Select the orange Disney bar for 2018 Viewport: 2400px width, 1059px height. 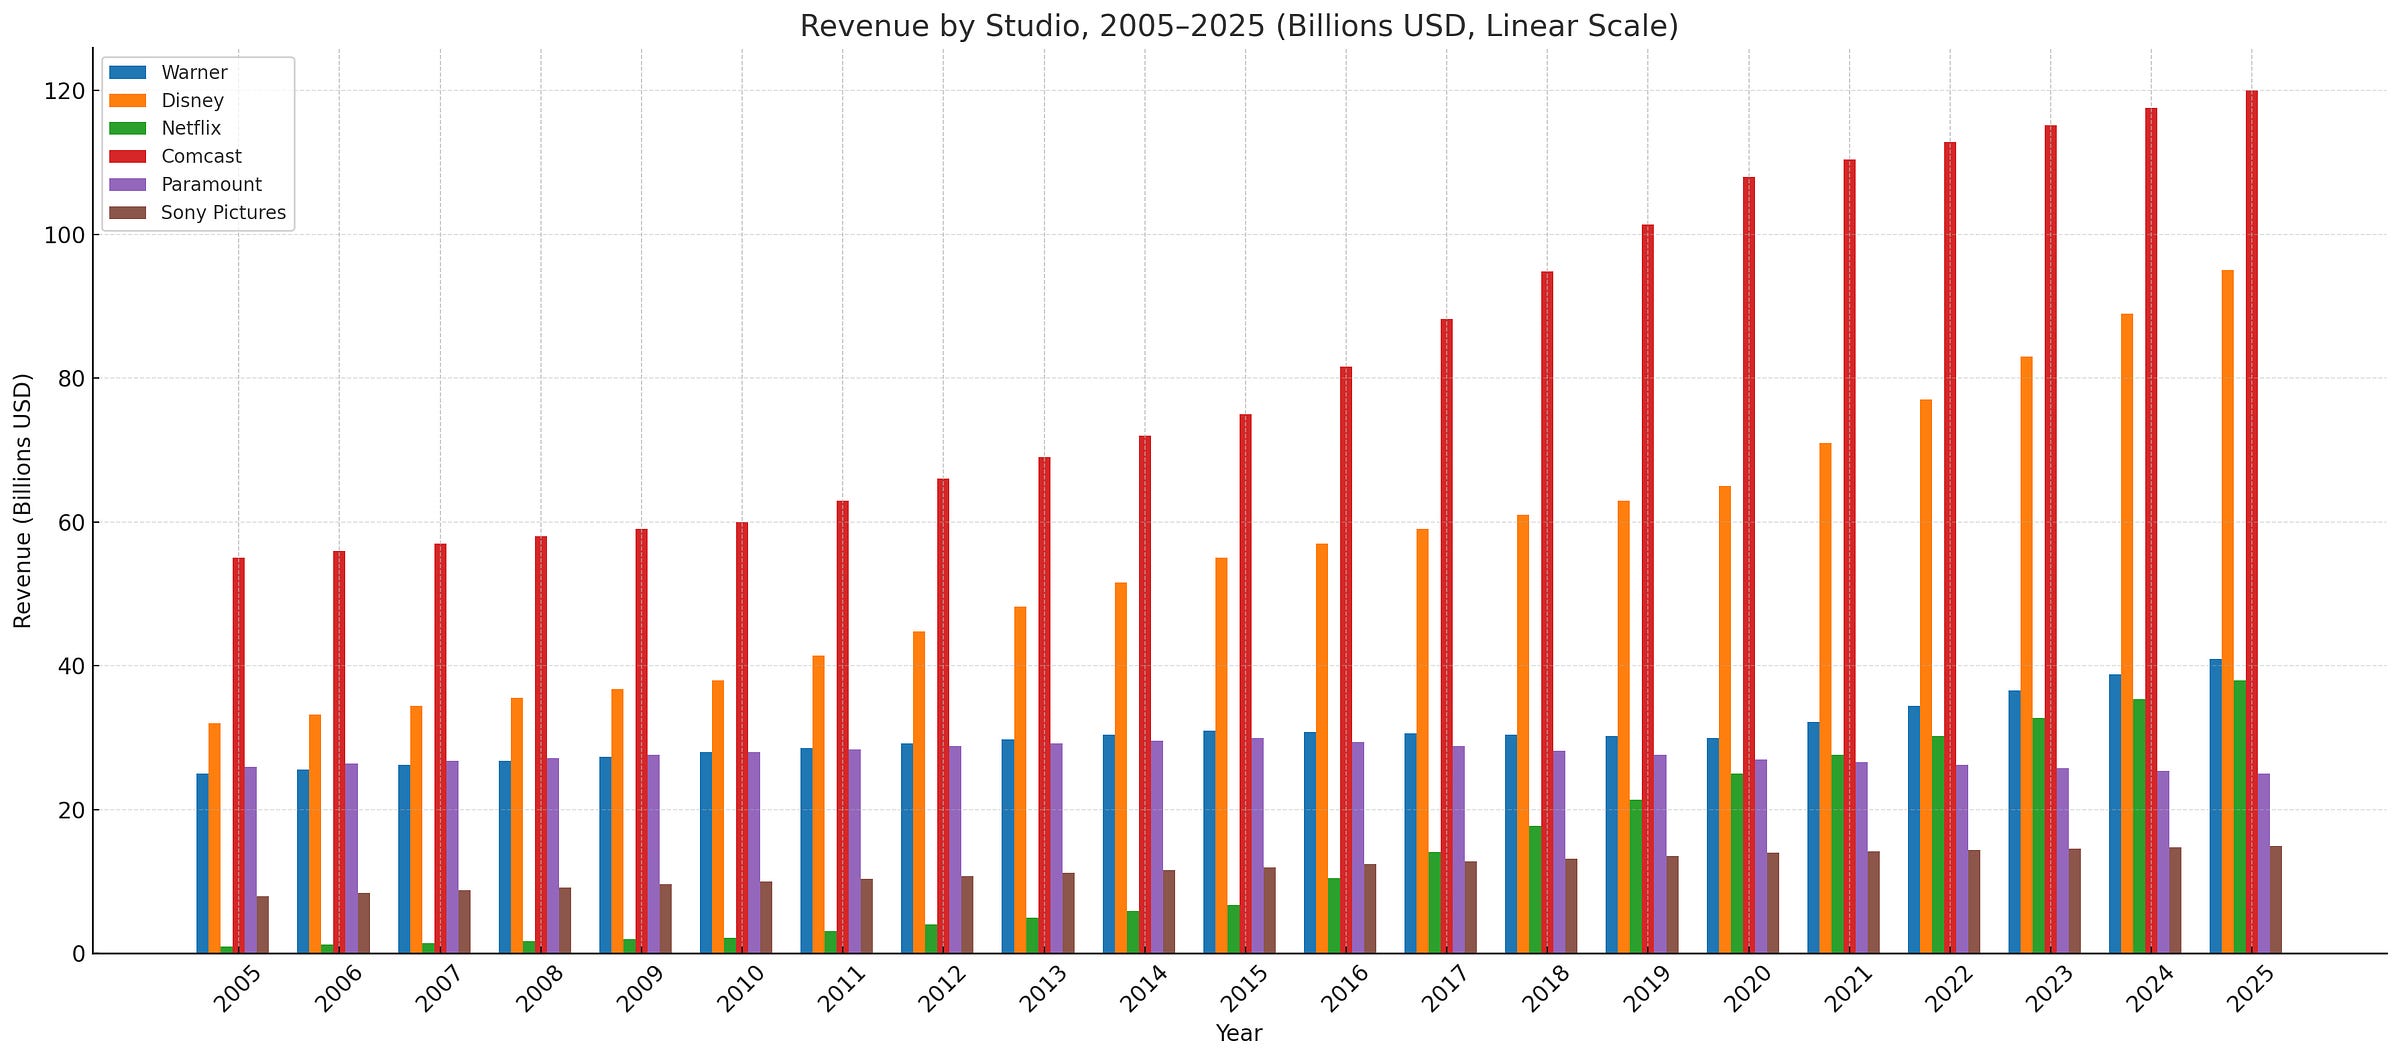tap(1523, 734)
